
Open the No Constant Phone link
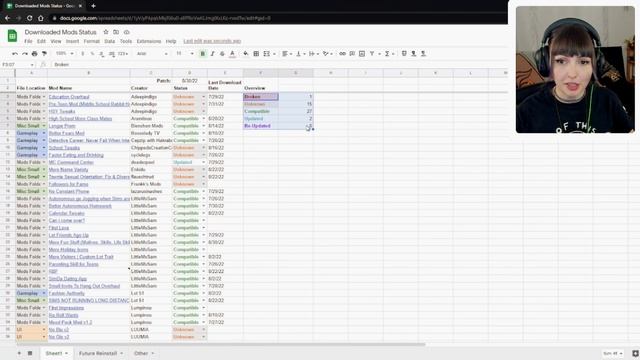(68, 191)
